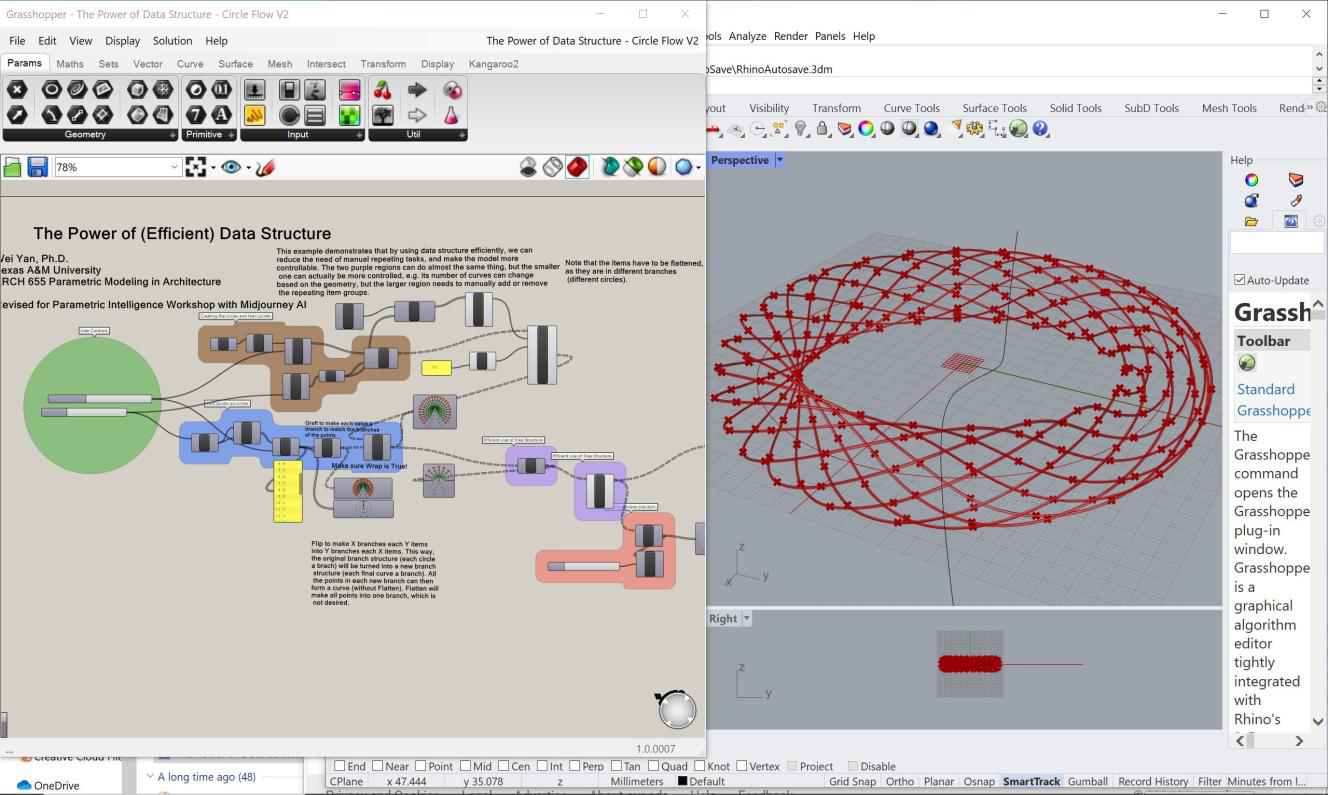The height and width of the screenshot is (795, 1328).
Task: Click the Help panel vertical scrollbar down arrow
Action: click(1318, 721)
